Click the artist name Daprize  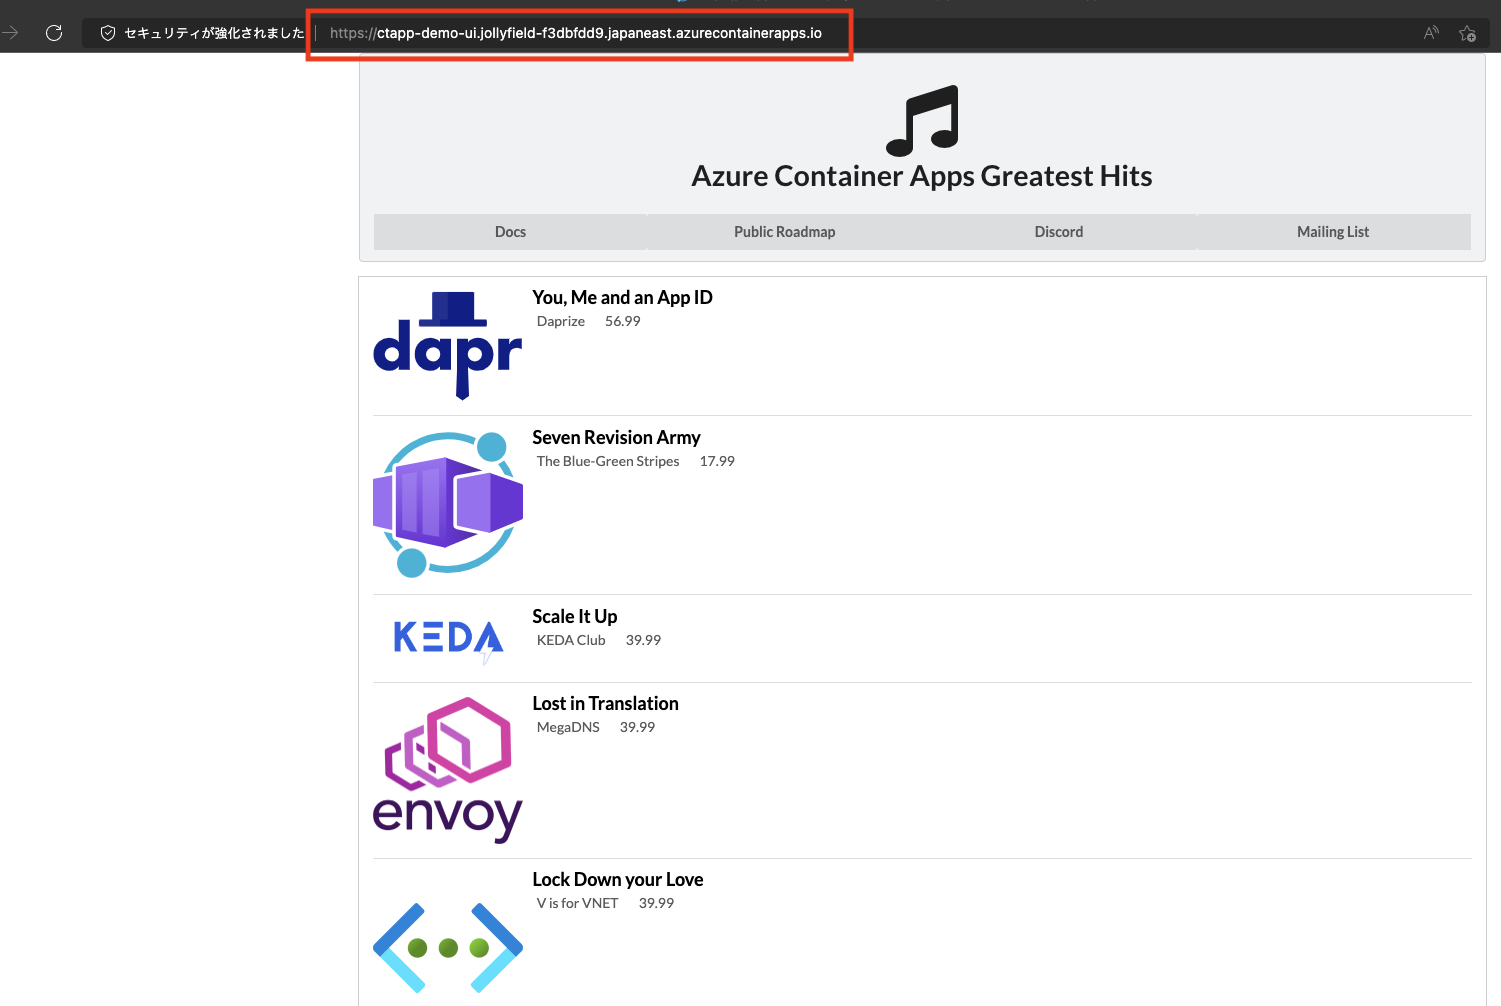561,321
